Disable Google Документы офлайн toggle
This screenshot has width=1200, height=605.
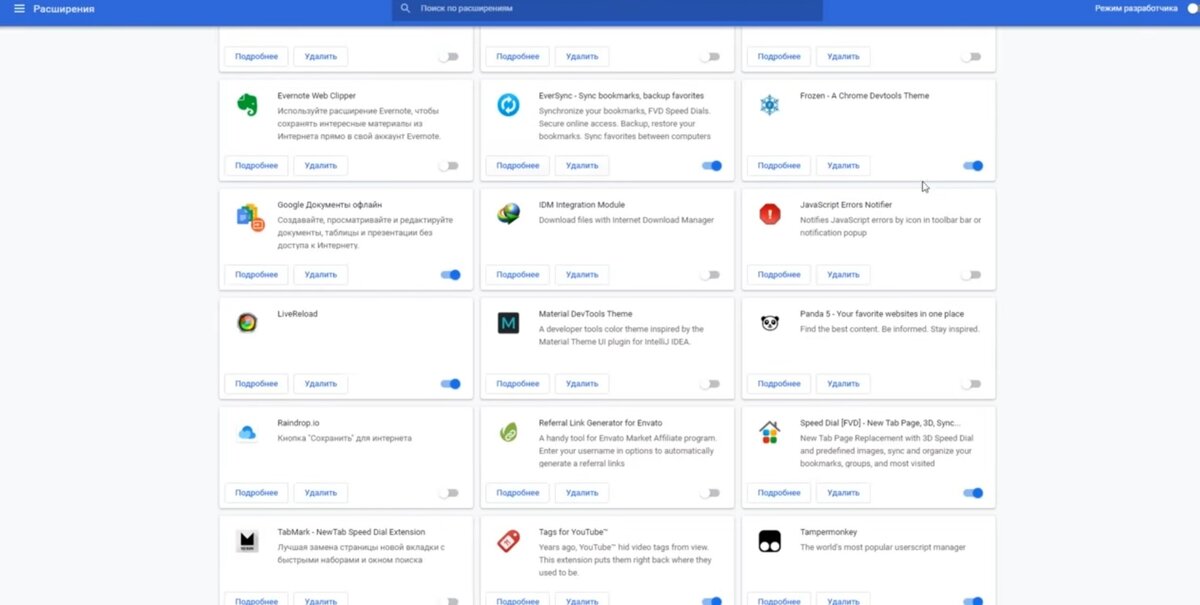coord(450,275)
